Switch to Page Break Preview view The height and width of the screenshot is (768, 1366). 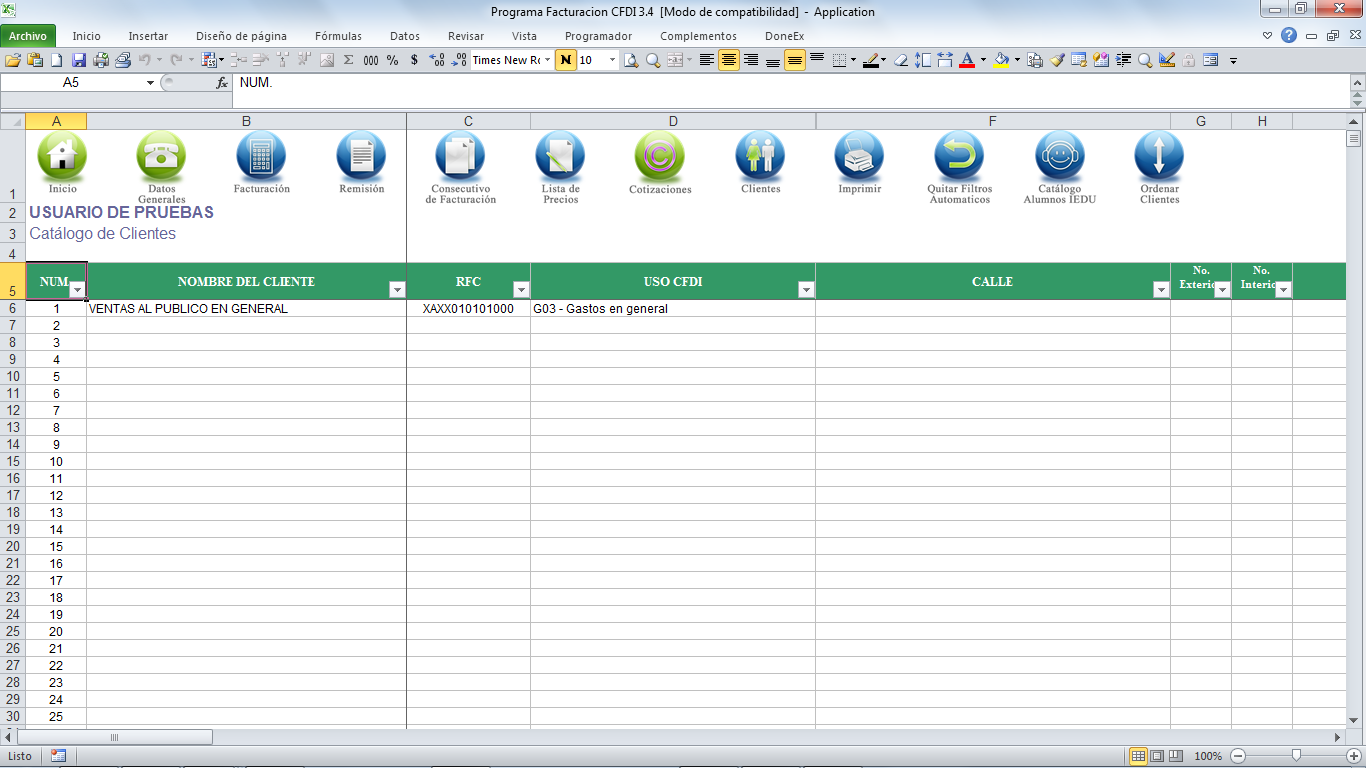1176,756
